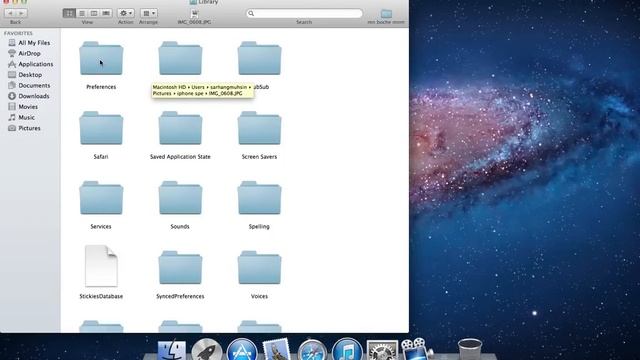Screen dimensions: 640x360
Task: Go back with the Back arrow
Action: (x=10, y=13)
